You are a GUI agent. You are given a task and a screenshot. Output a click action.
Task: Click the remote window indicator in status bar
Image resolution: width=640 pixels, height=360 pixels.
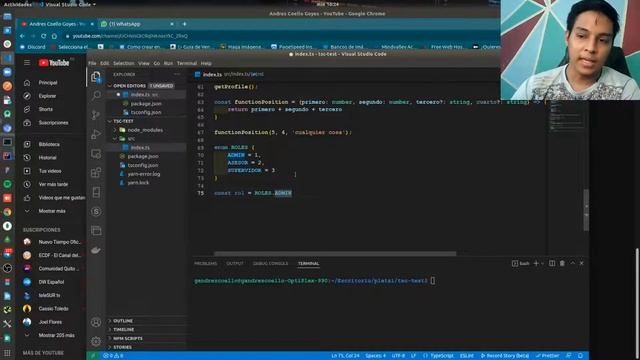[93, 356]
